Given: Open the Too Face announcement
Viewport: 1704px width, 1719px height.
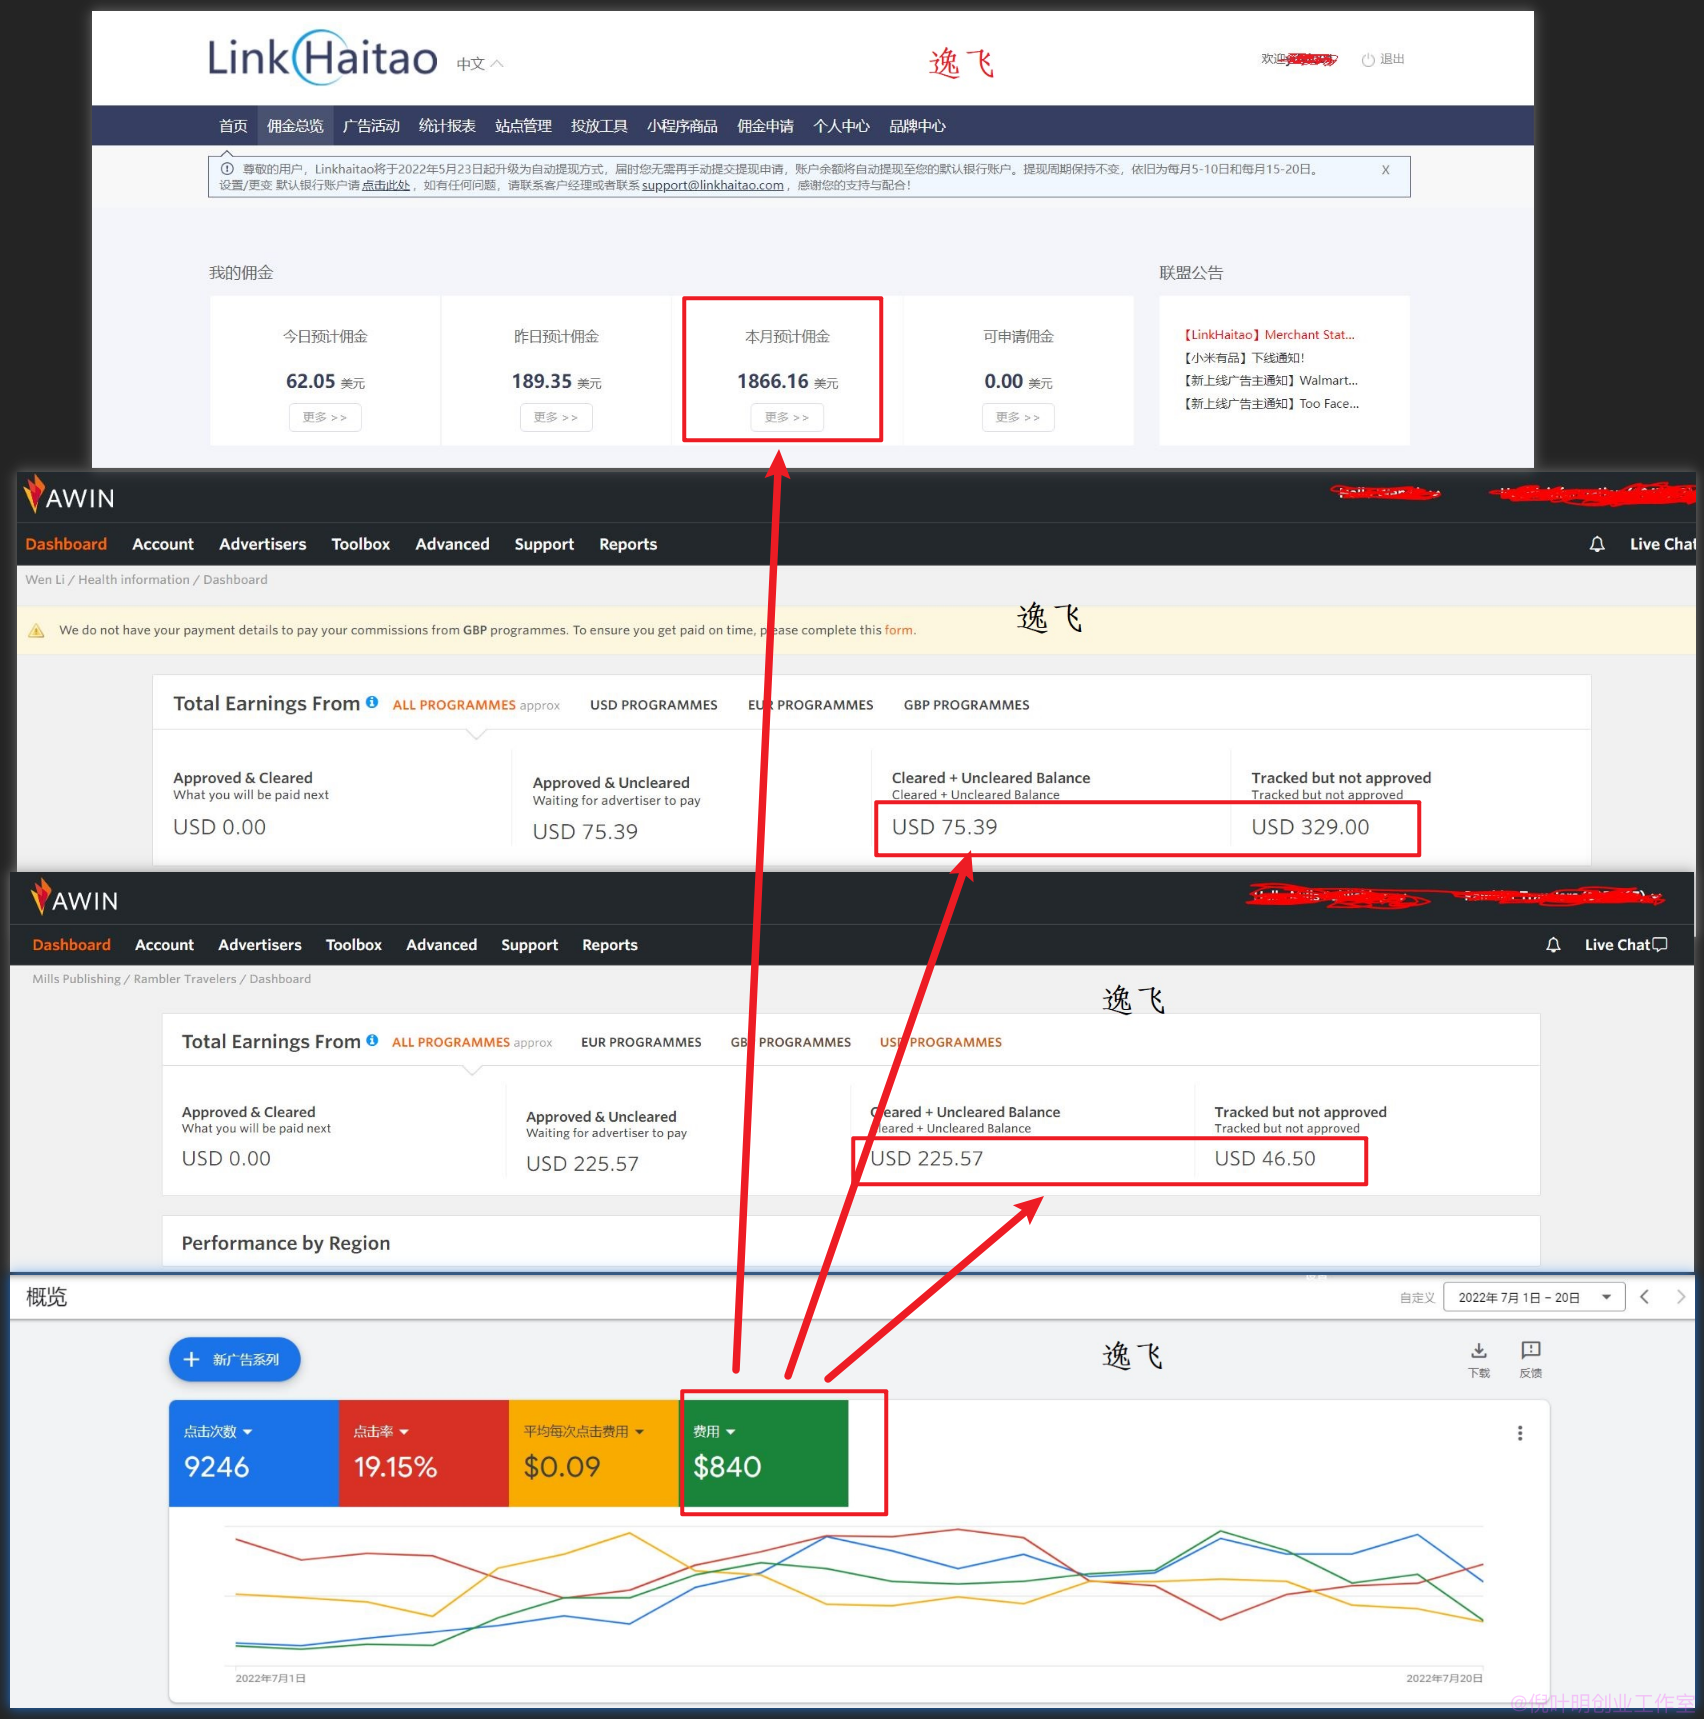Looking at the screenshot, I should [1271, 404].
